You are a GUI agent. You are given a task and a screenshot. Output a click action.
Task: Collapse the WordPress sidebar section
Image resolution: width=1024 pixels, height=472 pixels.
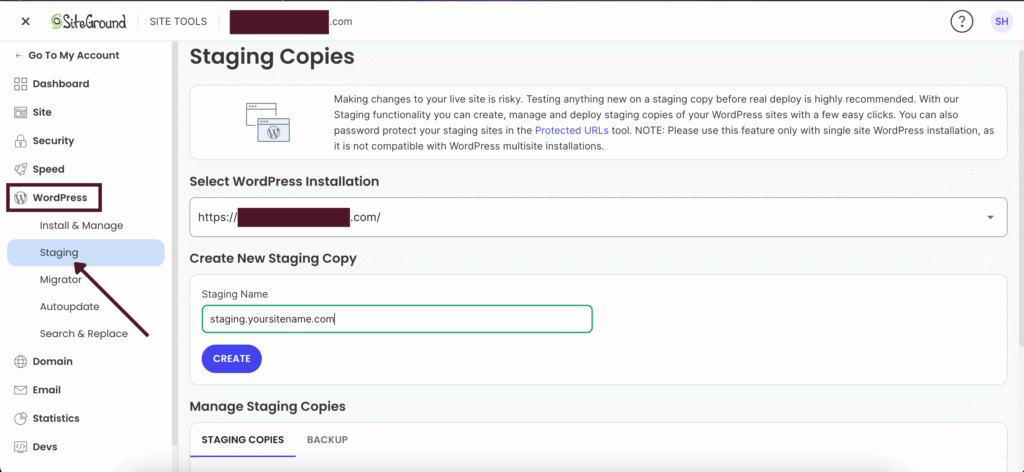click(x=58, y=198)
